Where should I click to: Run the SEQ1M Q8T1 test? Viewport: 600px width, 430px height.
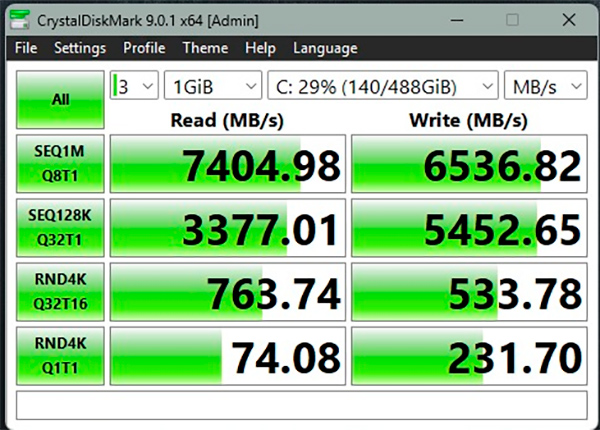(x=58, y=163)
